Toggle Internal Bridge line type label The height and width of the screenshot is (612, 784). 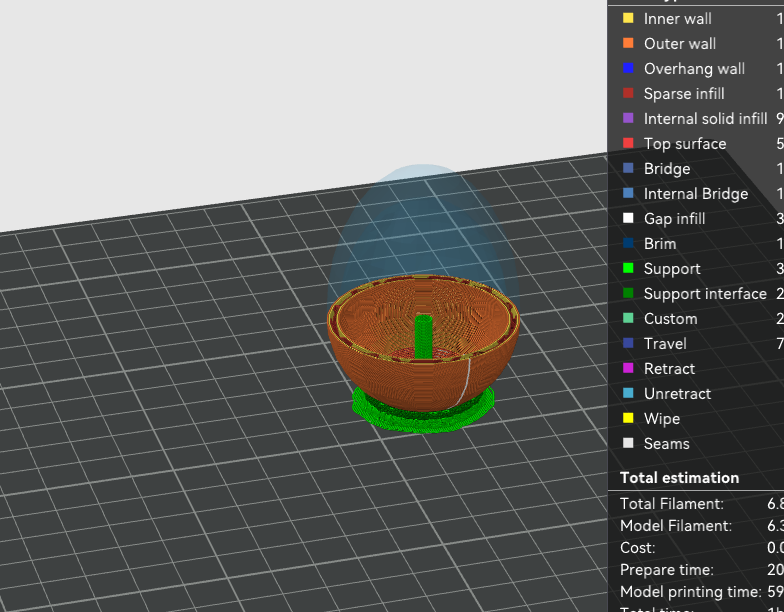(696, 194)
